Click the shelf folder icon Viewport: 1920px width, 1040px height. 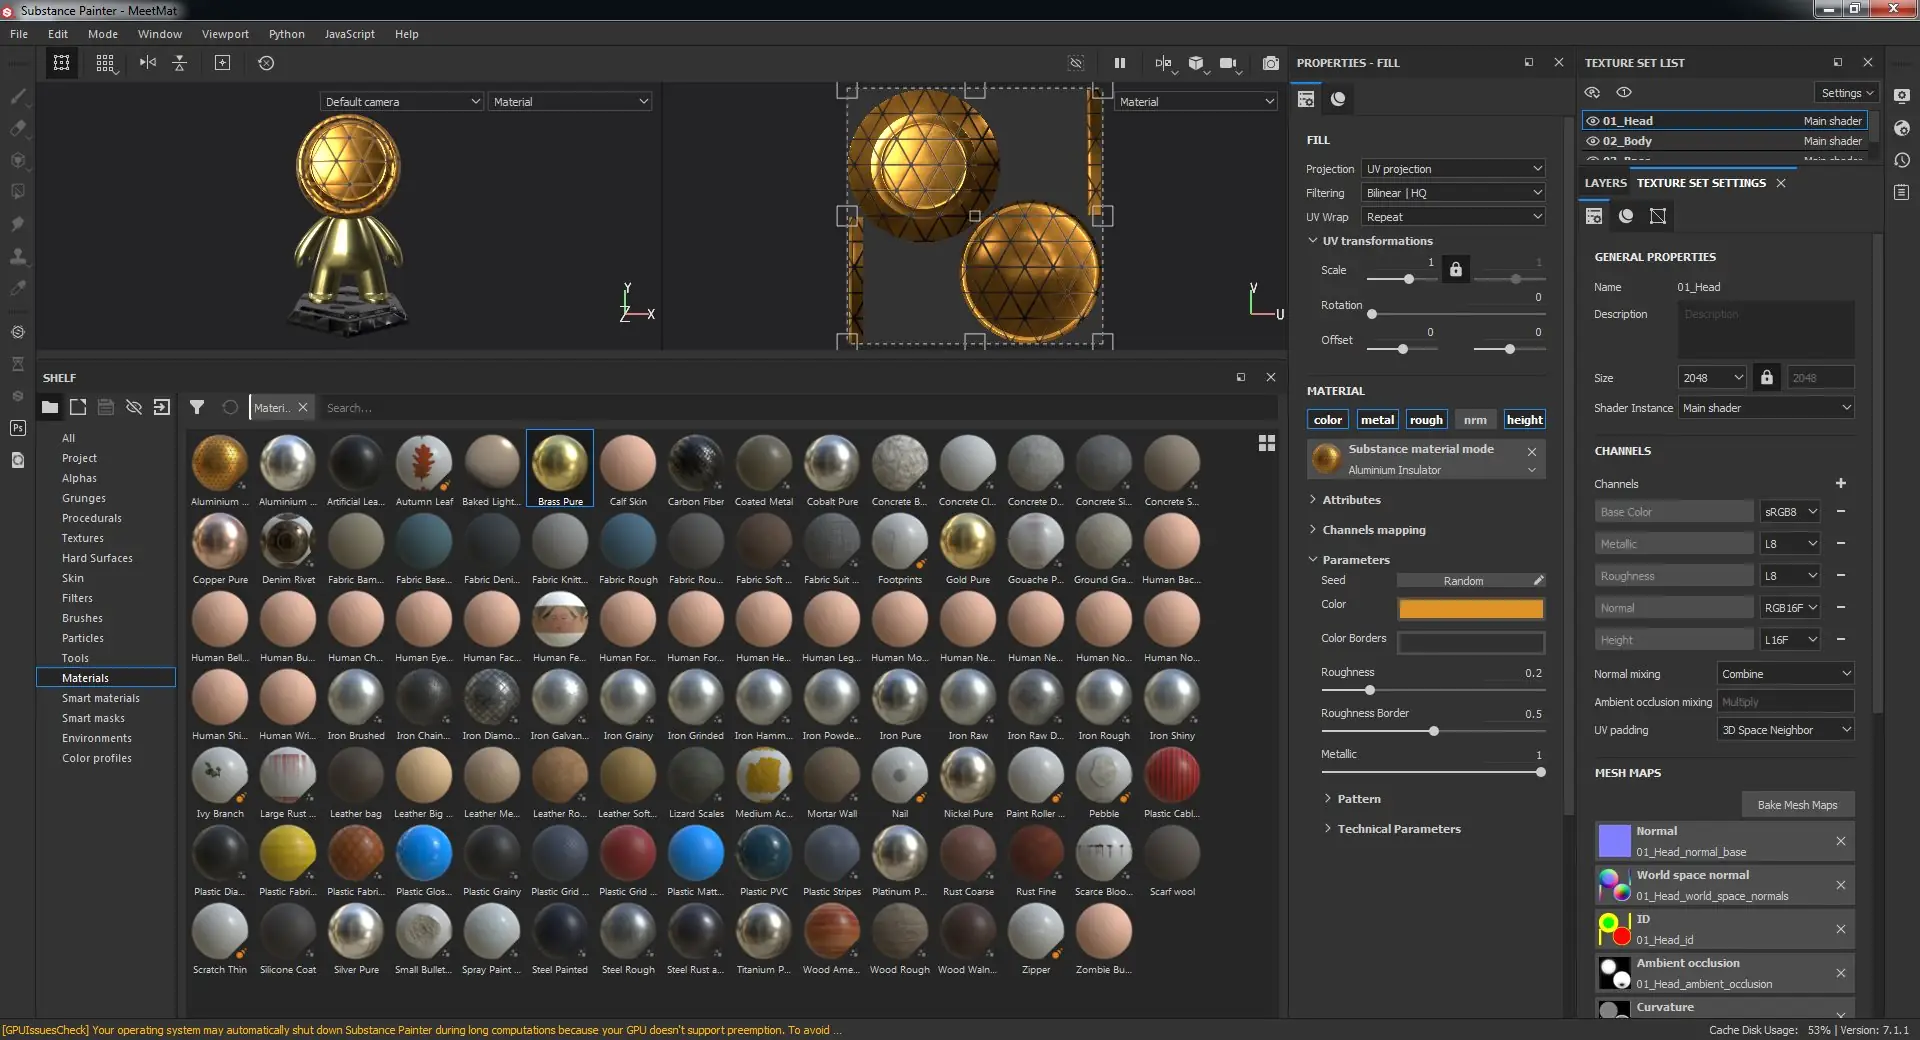tap(49, 407)
